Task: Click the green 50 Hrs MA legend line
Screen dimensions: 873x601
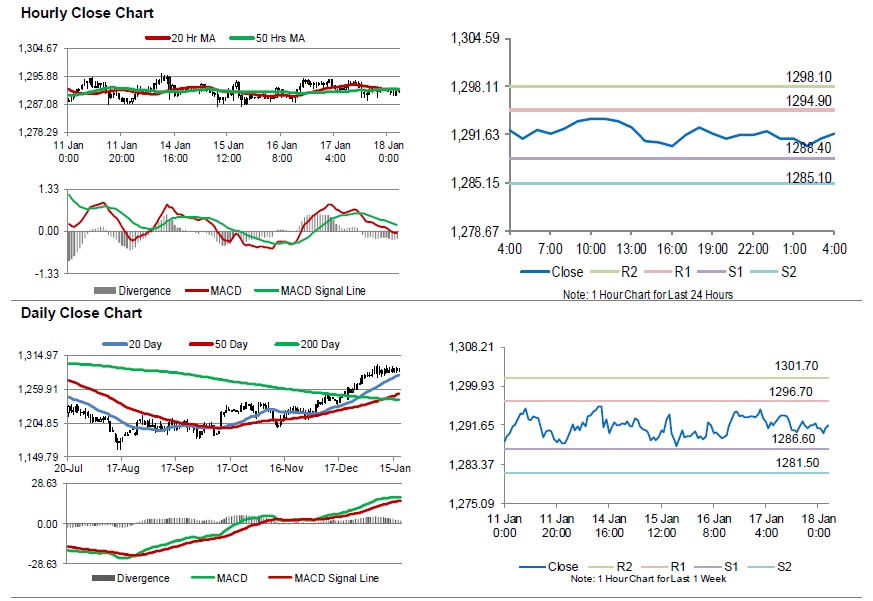Action: click(x=242, y=38)
